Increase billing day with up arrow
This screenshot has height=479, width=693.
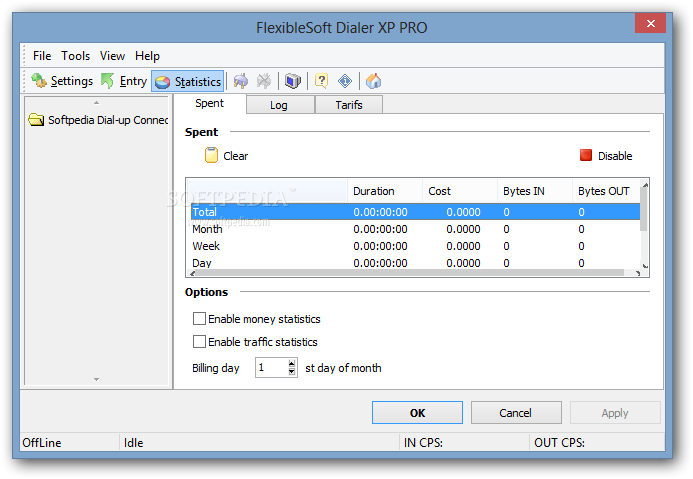click(292, 364)
